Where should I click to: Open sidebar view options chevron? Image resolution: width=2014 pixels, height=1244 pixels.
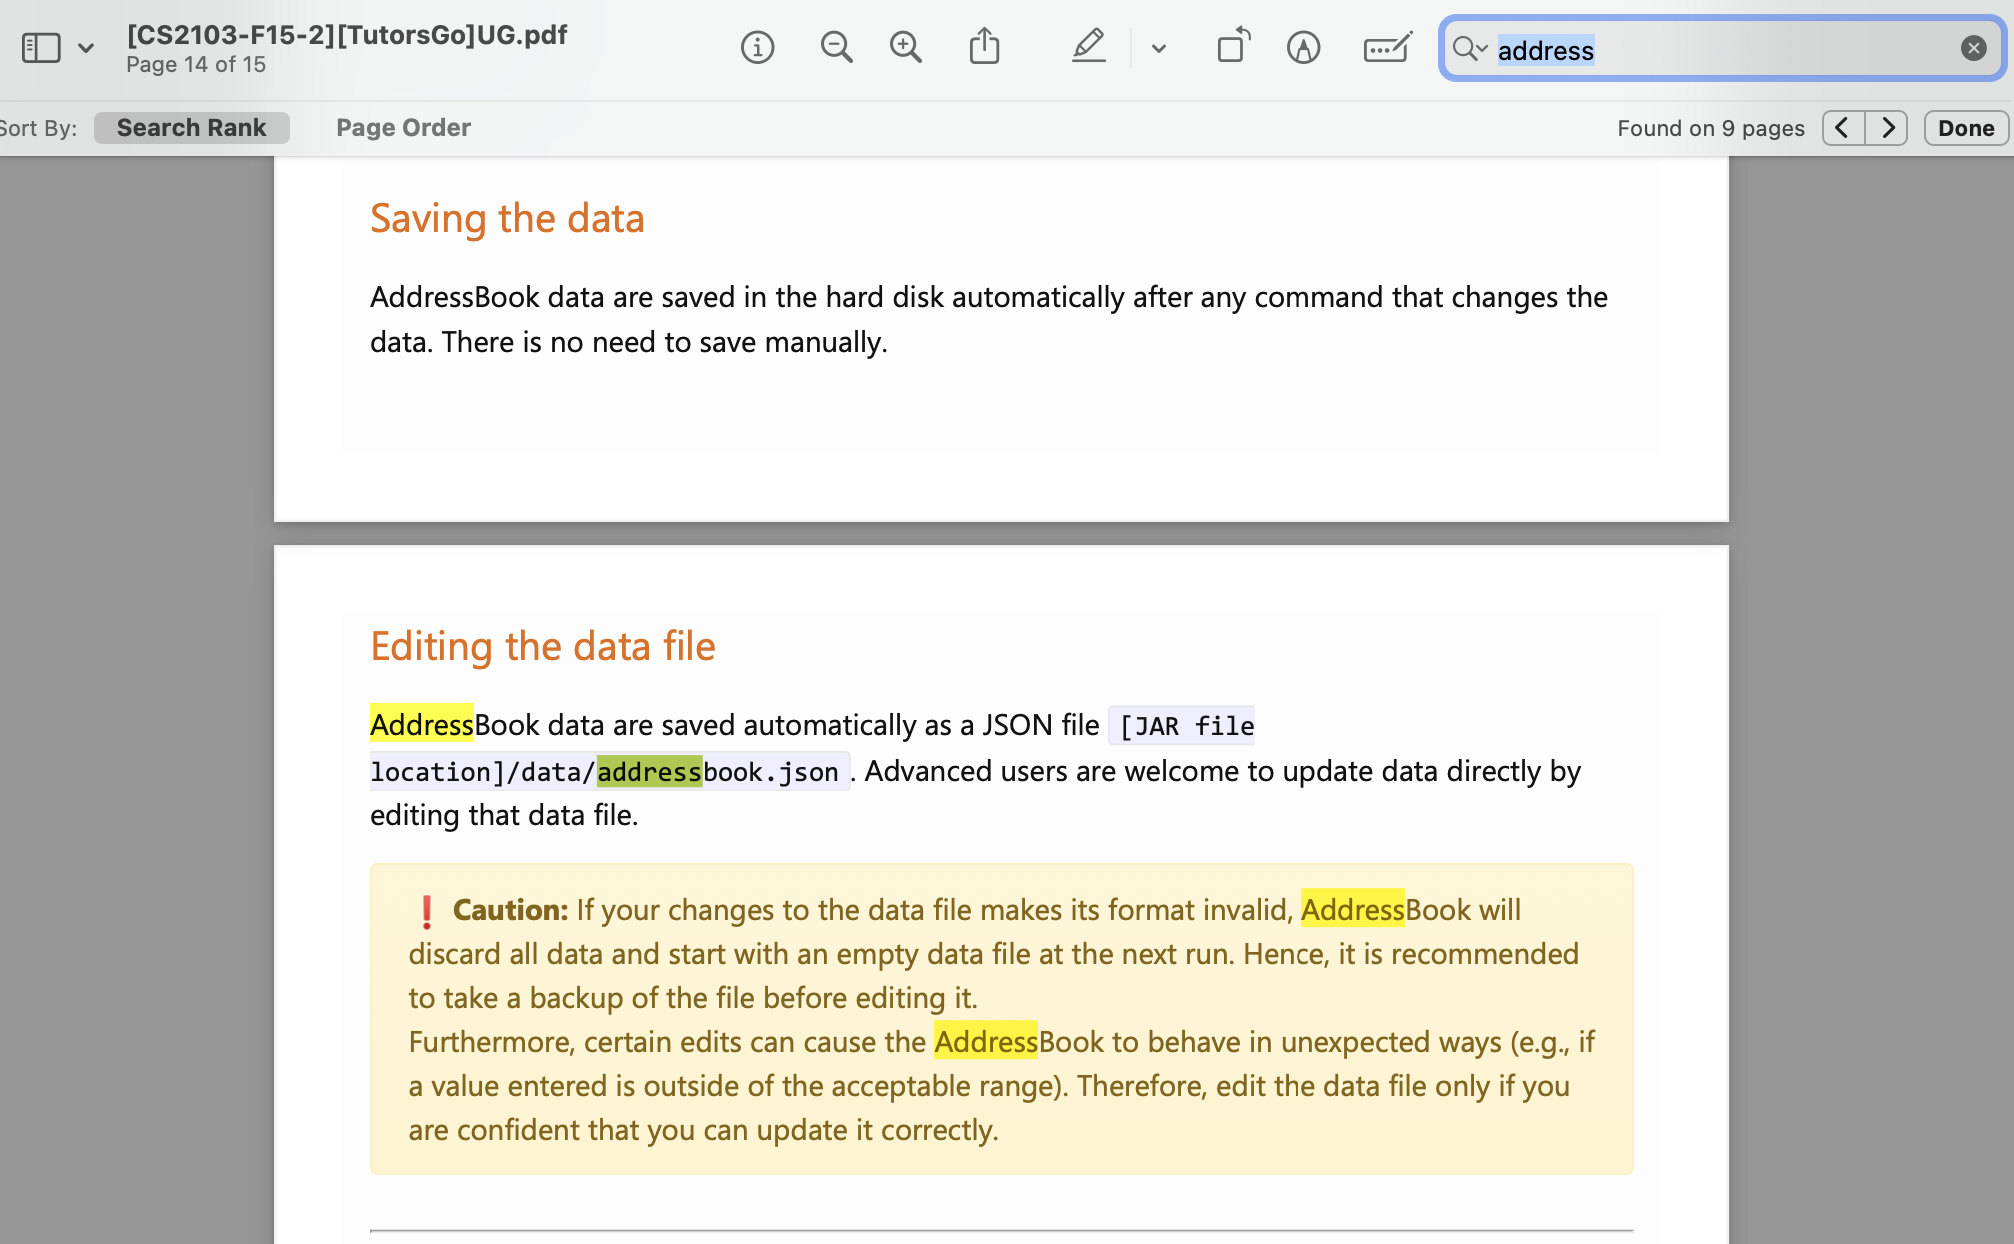click(86, 48)
